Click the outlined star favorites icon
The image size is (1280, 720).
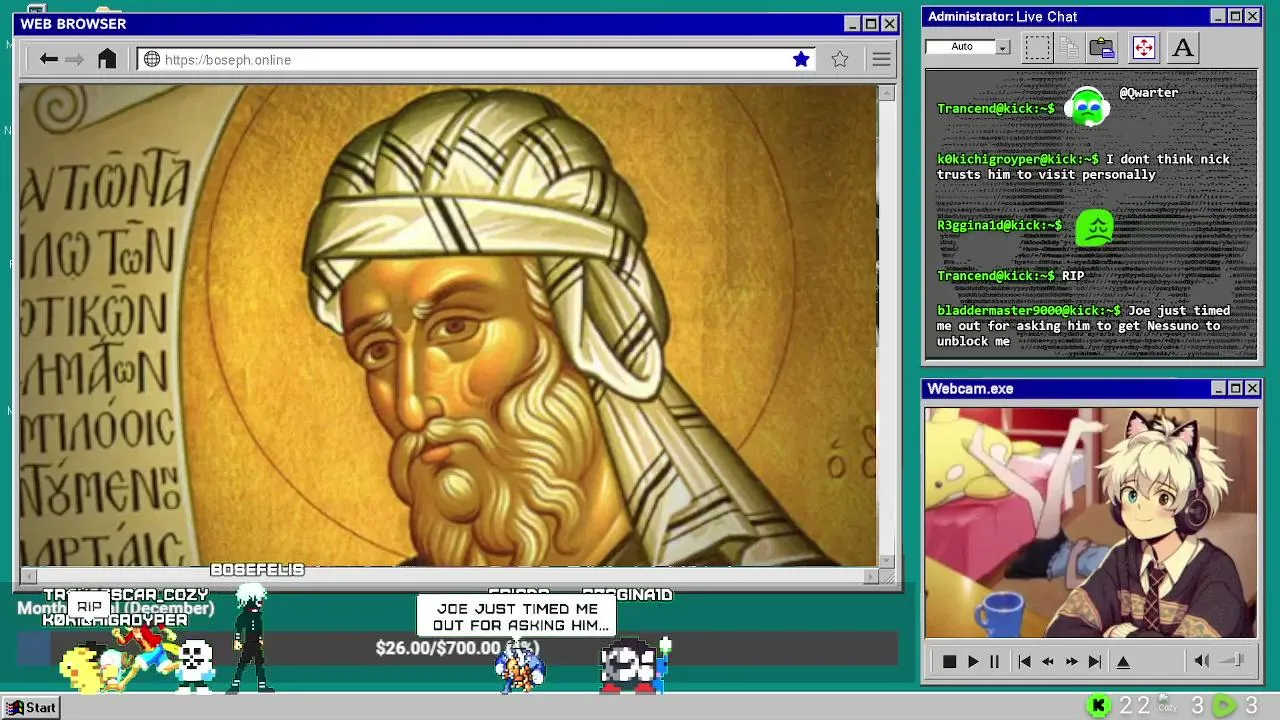click(x=840, y=59)
